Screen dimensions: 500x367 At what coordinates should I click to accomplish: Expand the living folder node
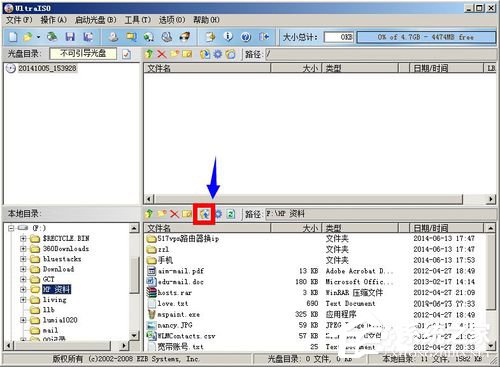23,300
